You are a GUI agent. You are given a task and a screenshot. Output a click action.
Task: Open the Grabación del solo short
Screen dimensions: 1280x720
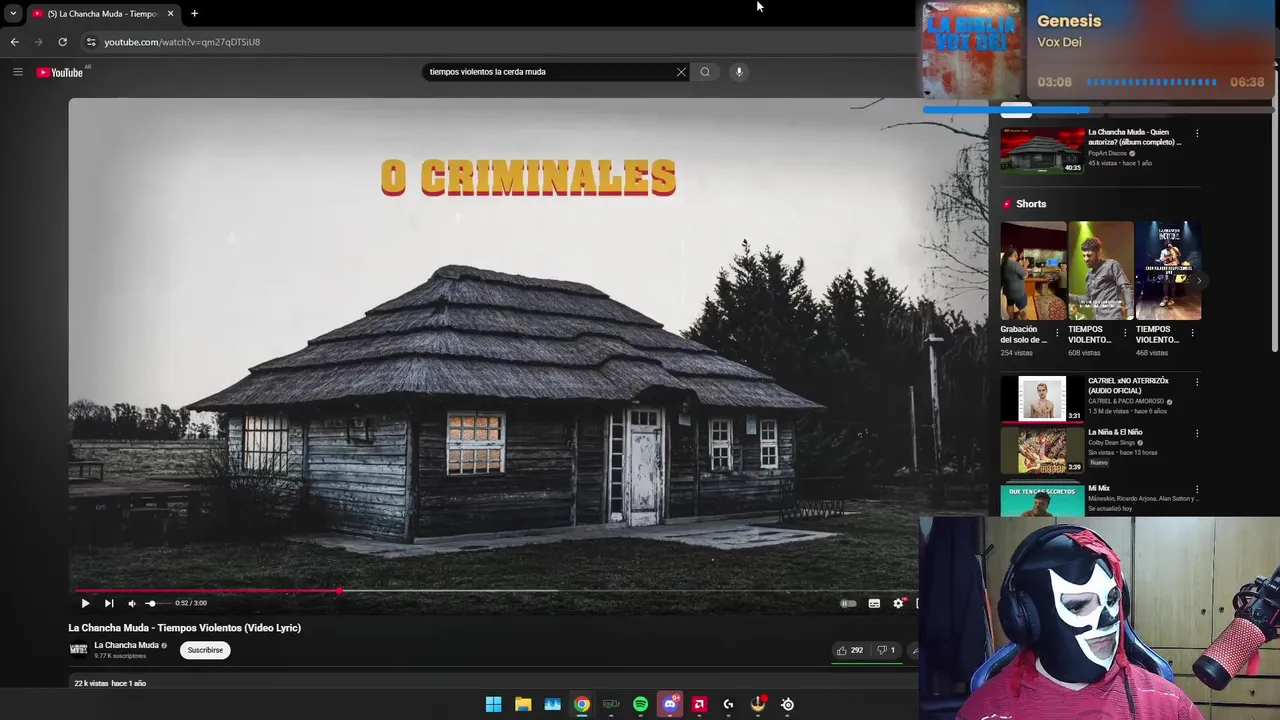(1033, 271)
